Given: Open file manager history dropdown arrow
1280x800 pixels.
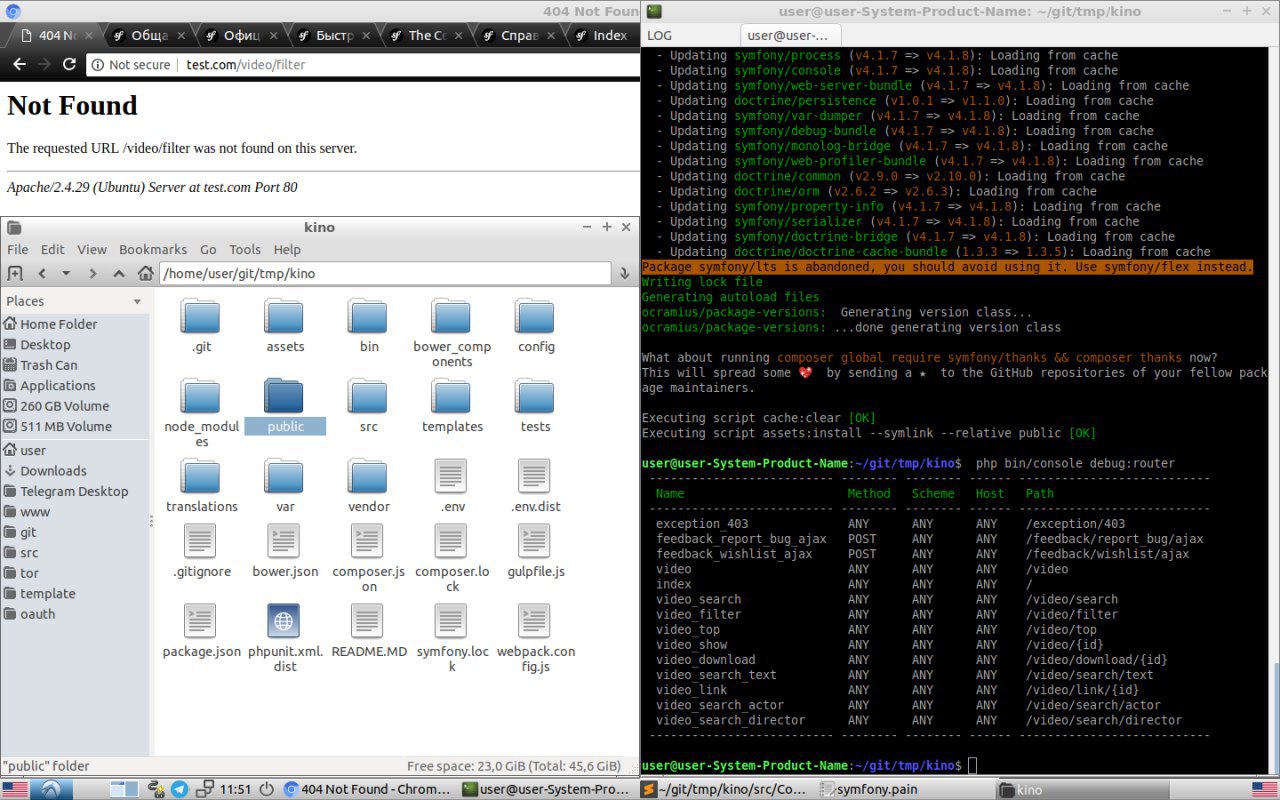Looking at the screenshot, I should click(66, 273).
